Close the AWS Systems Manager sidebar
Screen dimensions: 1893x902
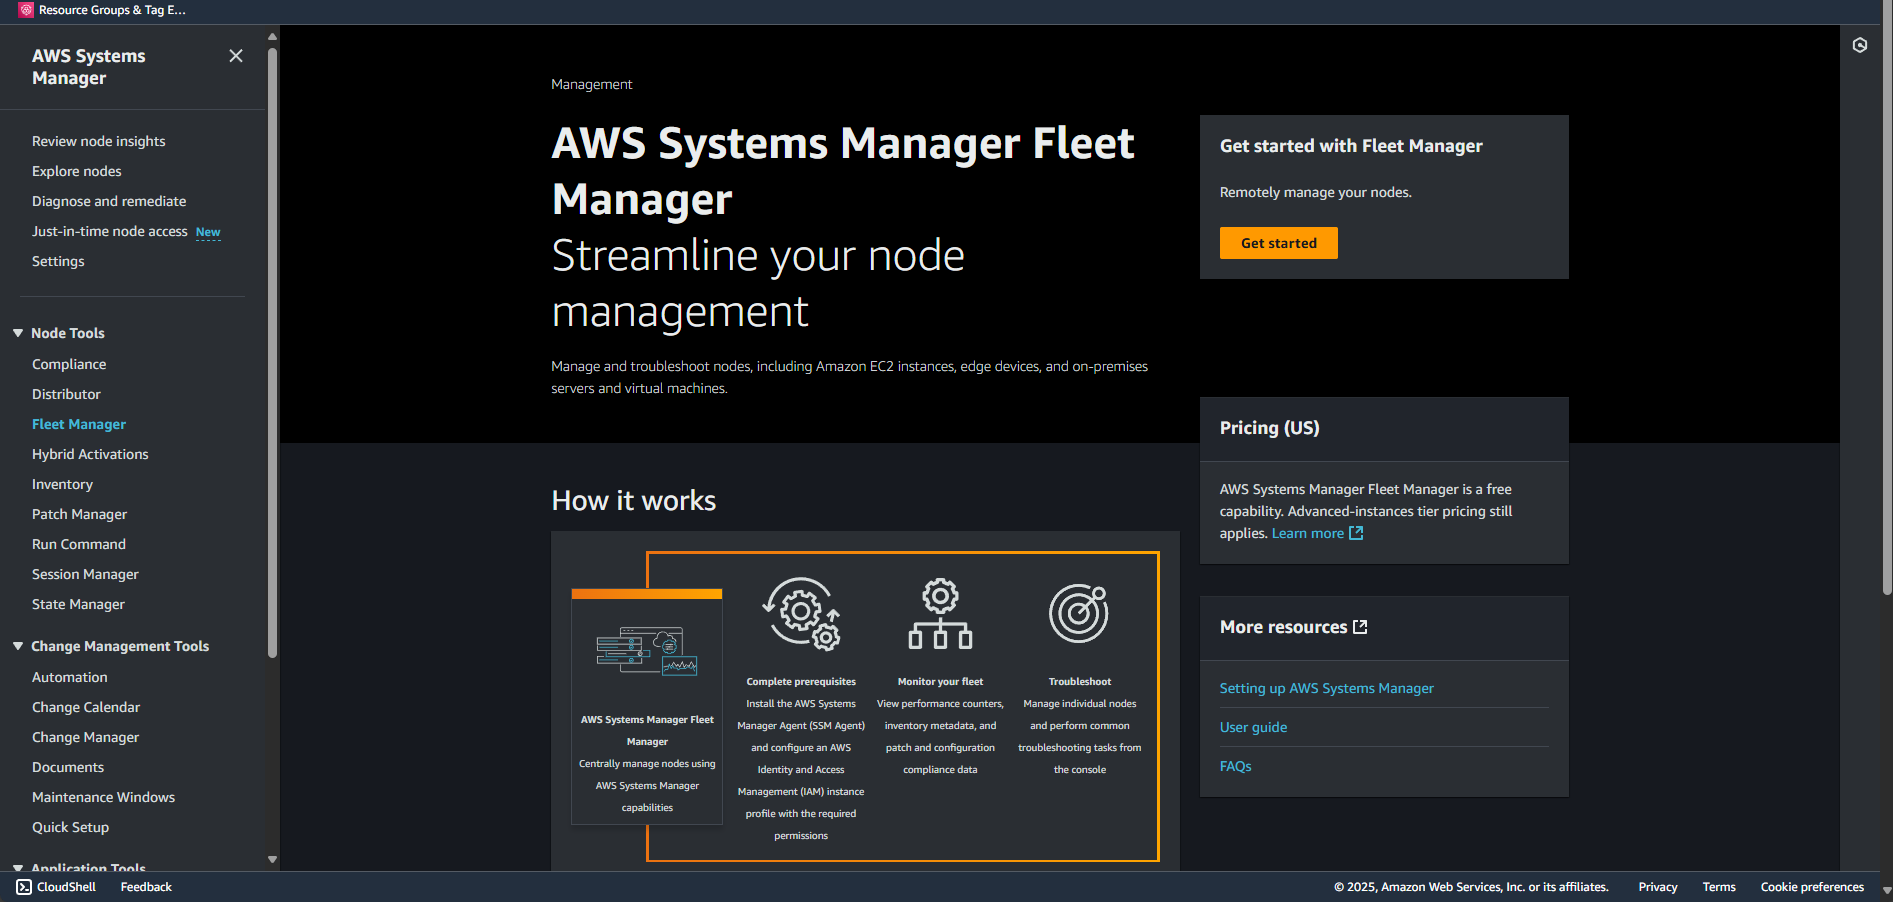236,56
